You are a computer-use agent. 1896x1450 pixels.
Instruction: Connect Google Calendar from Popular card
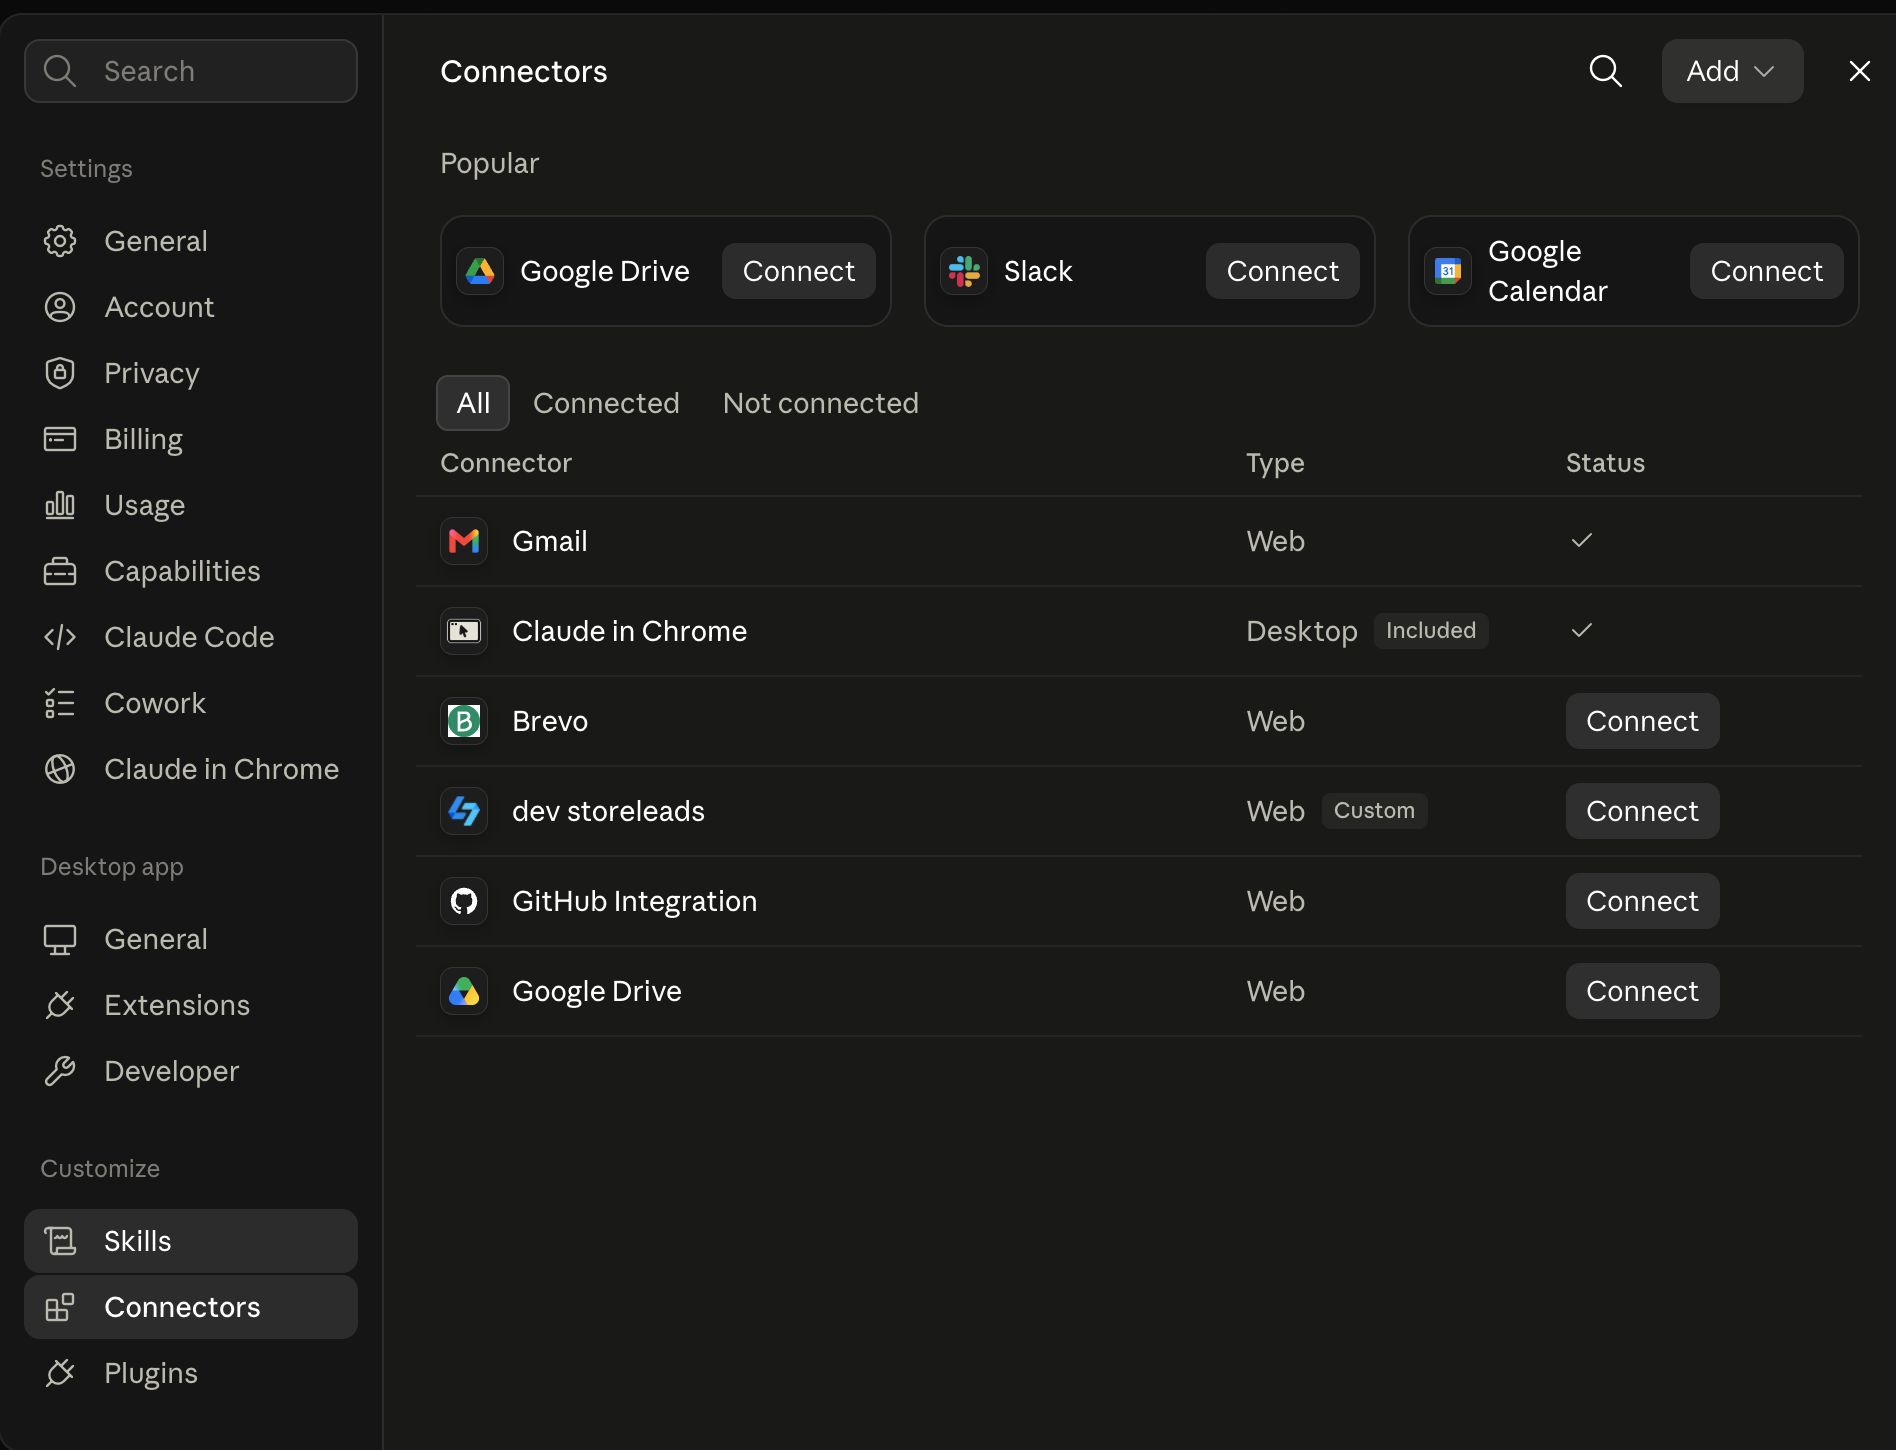point(1766,271)
